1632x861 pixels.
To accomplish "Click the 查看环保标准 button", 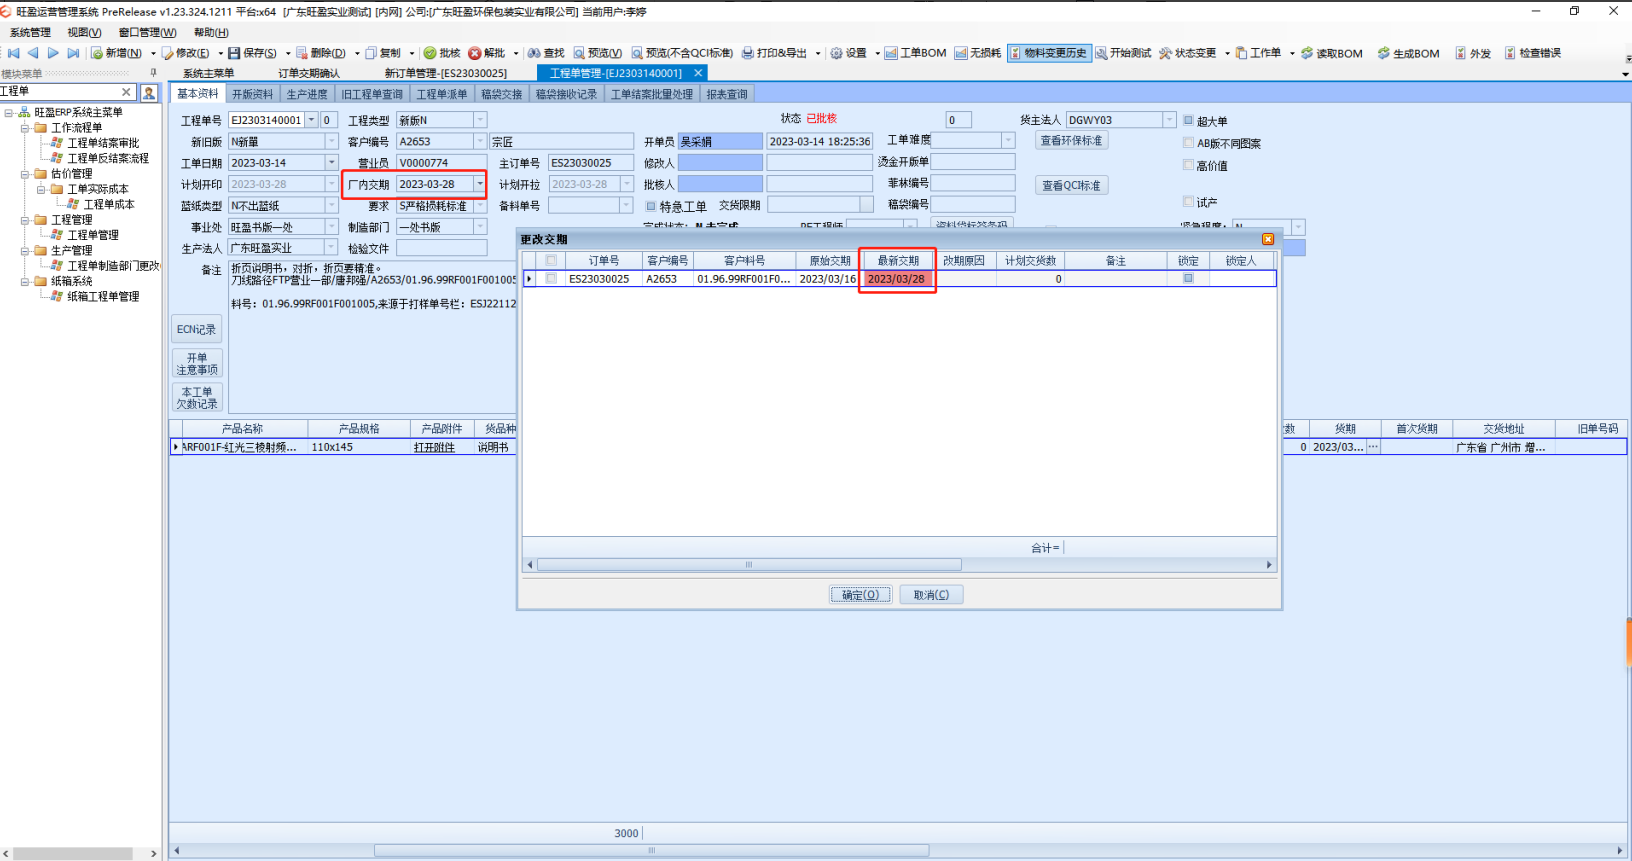I will click(x=1071, y=141).
